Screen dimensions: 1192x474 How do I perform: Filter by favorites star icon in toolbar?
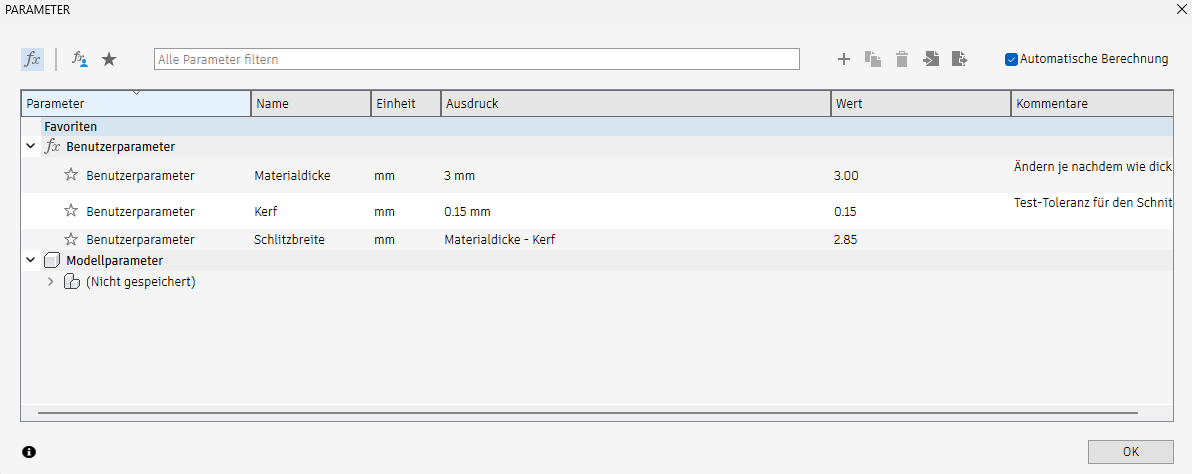[x=109, y=59]
